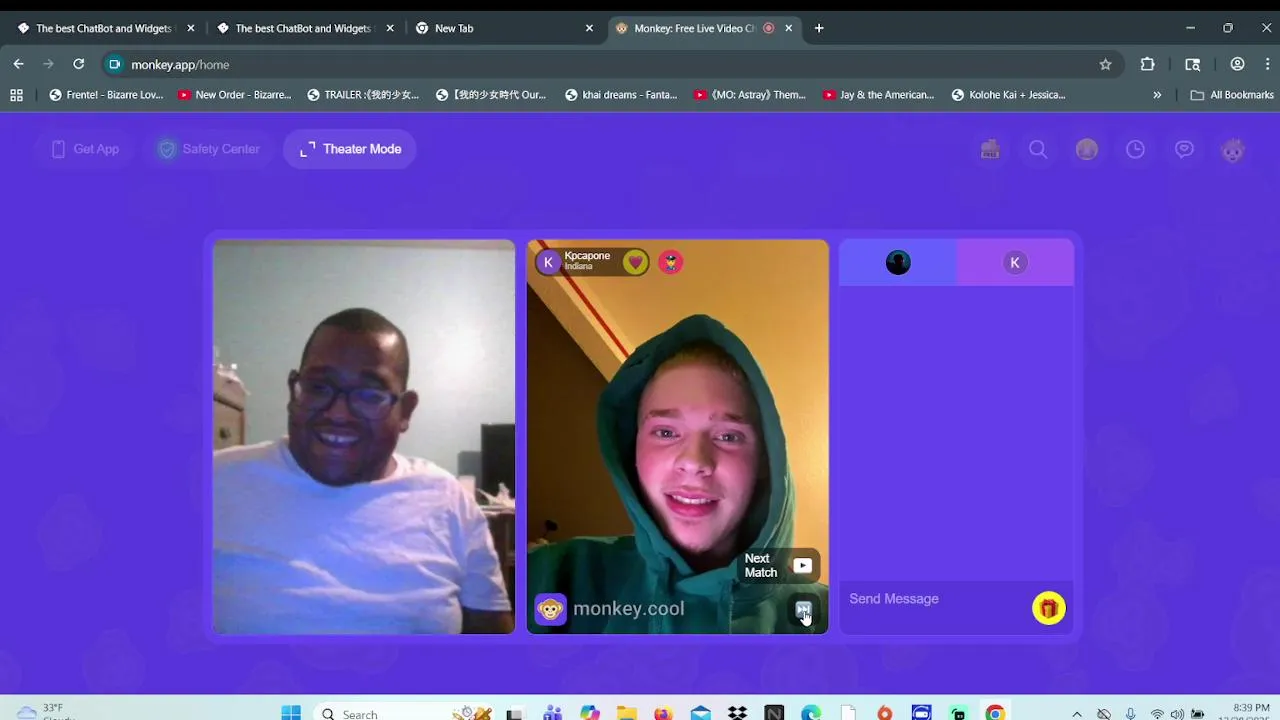Show hidden system tray icons
1280x720 pixels.
point(1077,714)
